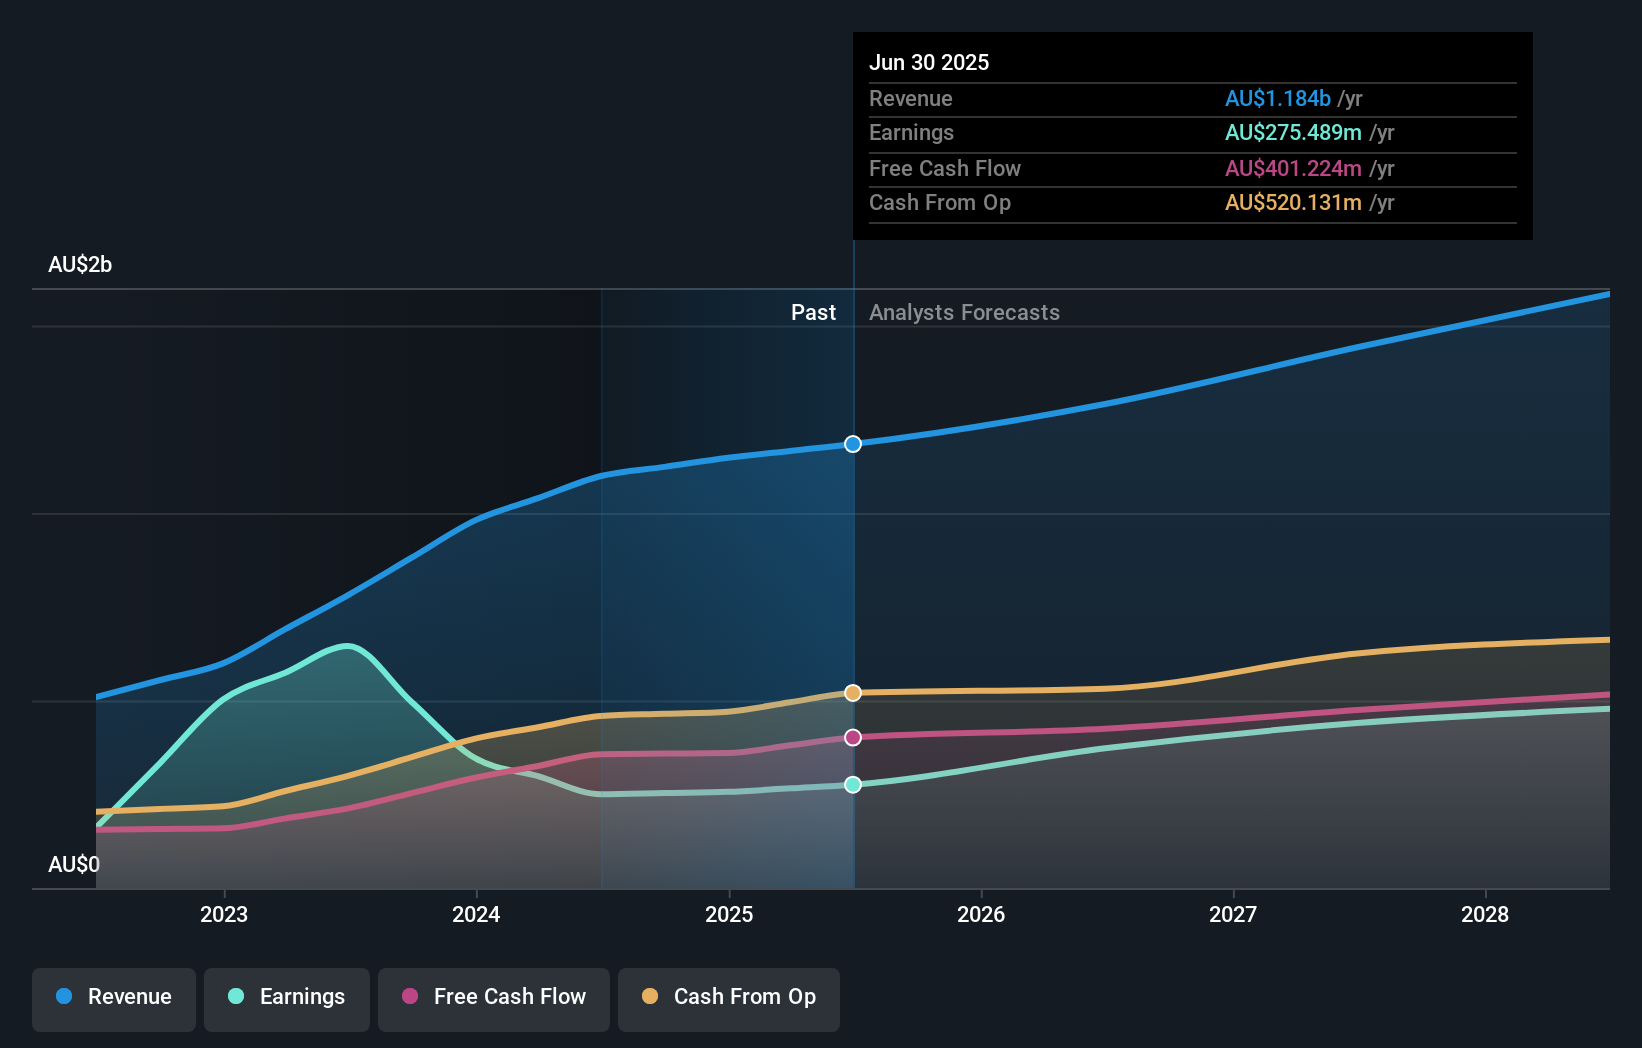Open the Jun 30 2025 tooltip Revenue row
The height and width of the screenshot is (1048, 1642).
pyautogui.click(x=1100, y=99)
